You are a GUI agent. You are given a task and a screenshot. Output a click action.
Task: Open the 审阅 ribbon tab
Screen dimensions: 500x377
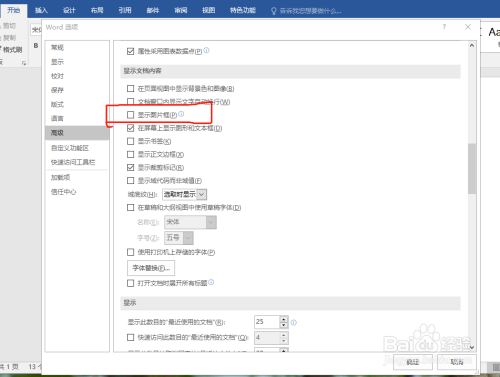[181, 10]
